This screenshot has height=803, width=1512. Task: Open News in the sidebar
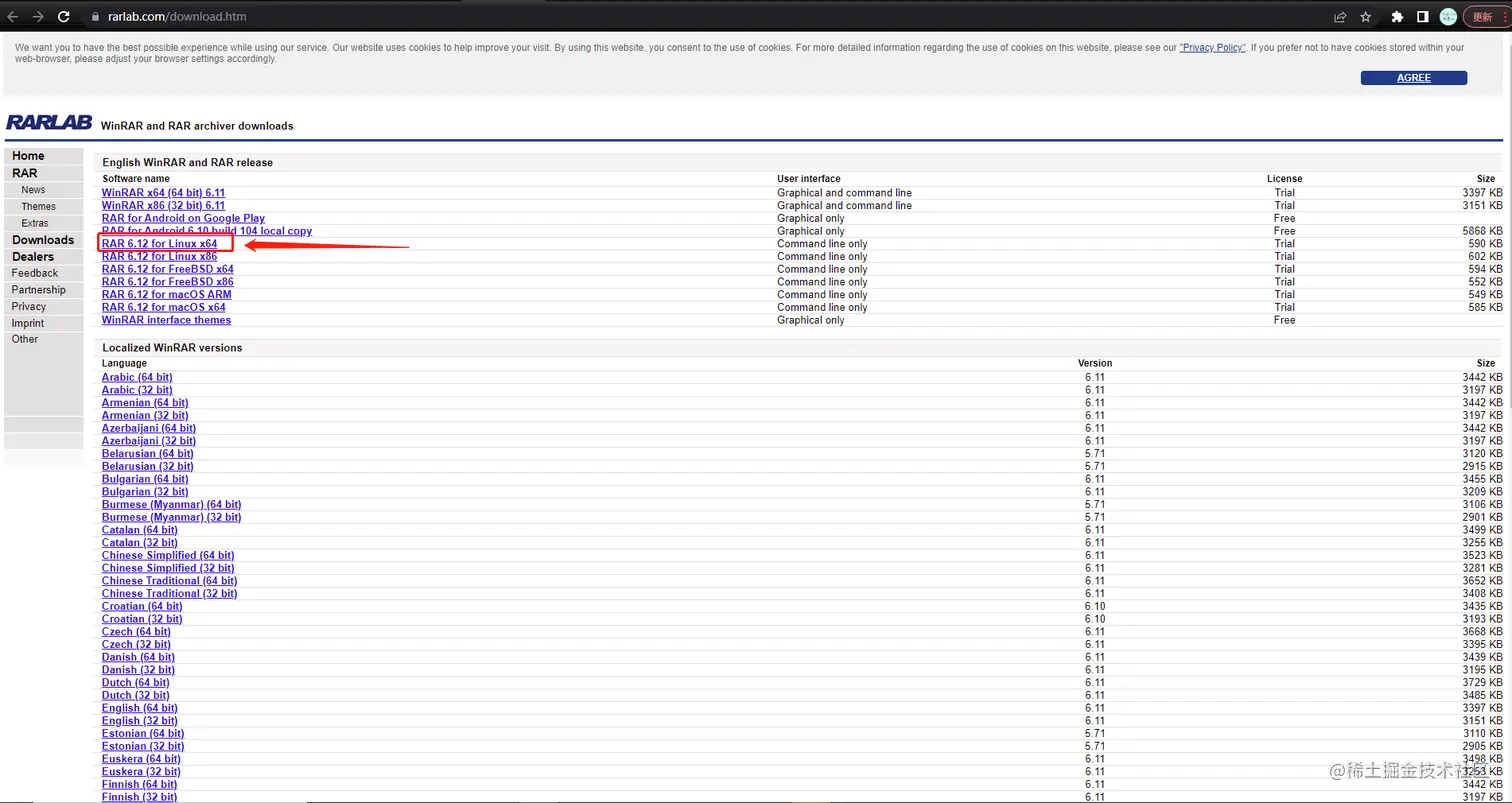tap(33, 190)
